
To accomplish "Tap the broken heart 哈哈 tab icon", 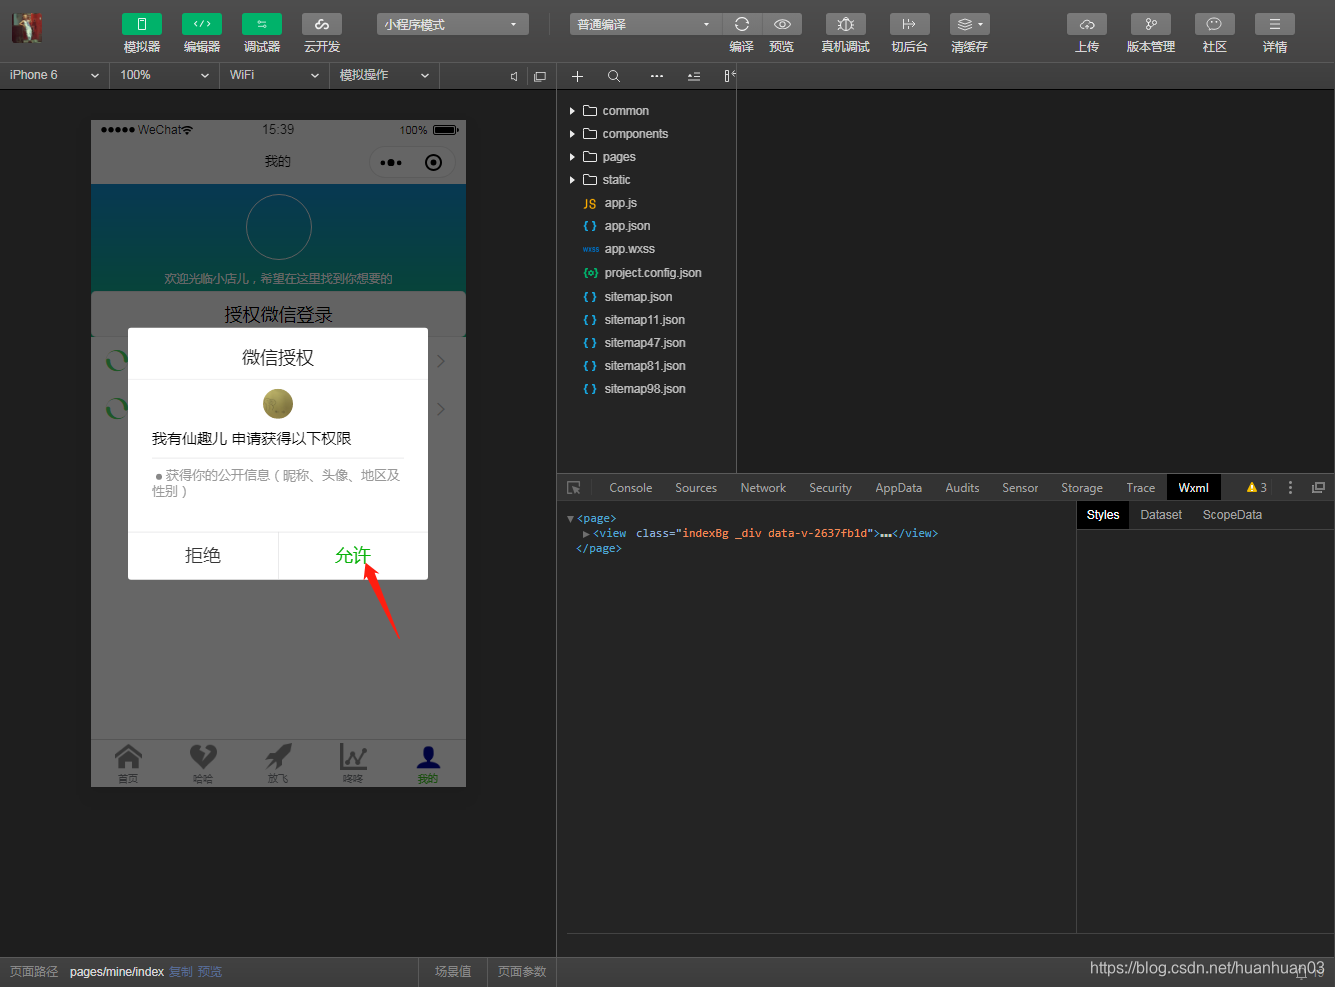I will 203,757.
